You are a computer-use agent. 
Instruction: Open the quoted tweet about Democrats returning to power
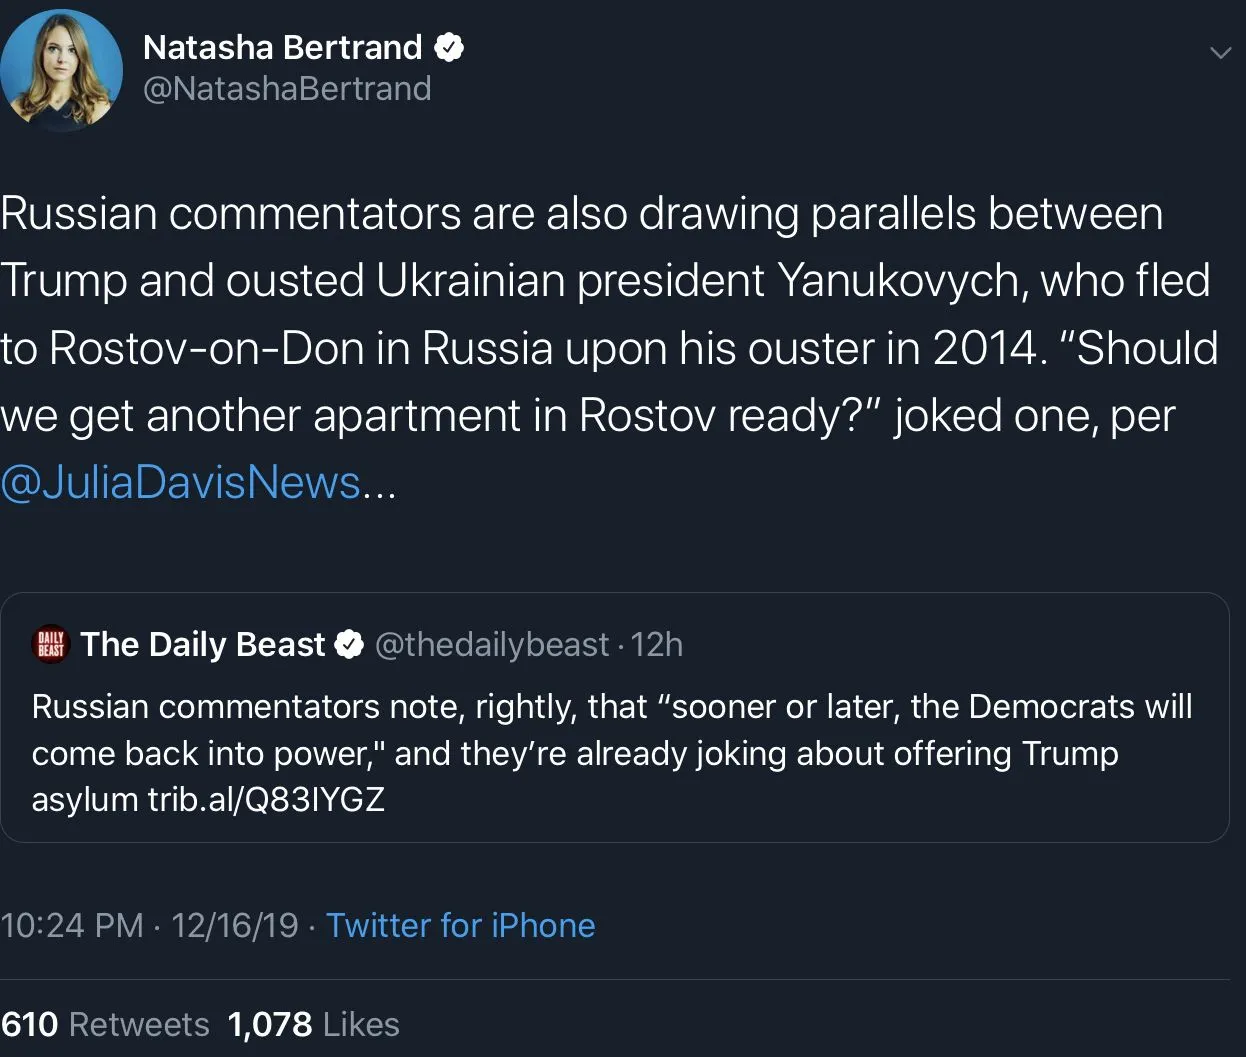pos(612,752)
